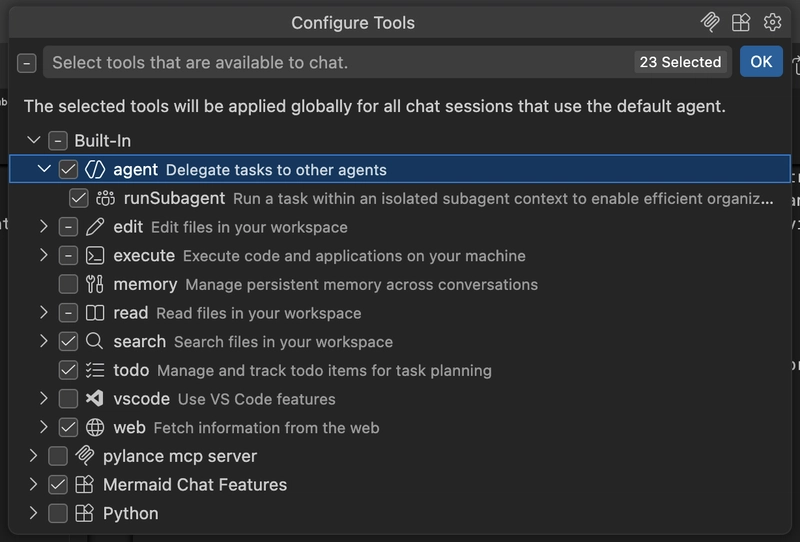This screenshot has height=542, width=800.
Task: Click the VS Code logo icon
Action: coord(96,399)
